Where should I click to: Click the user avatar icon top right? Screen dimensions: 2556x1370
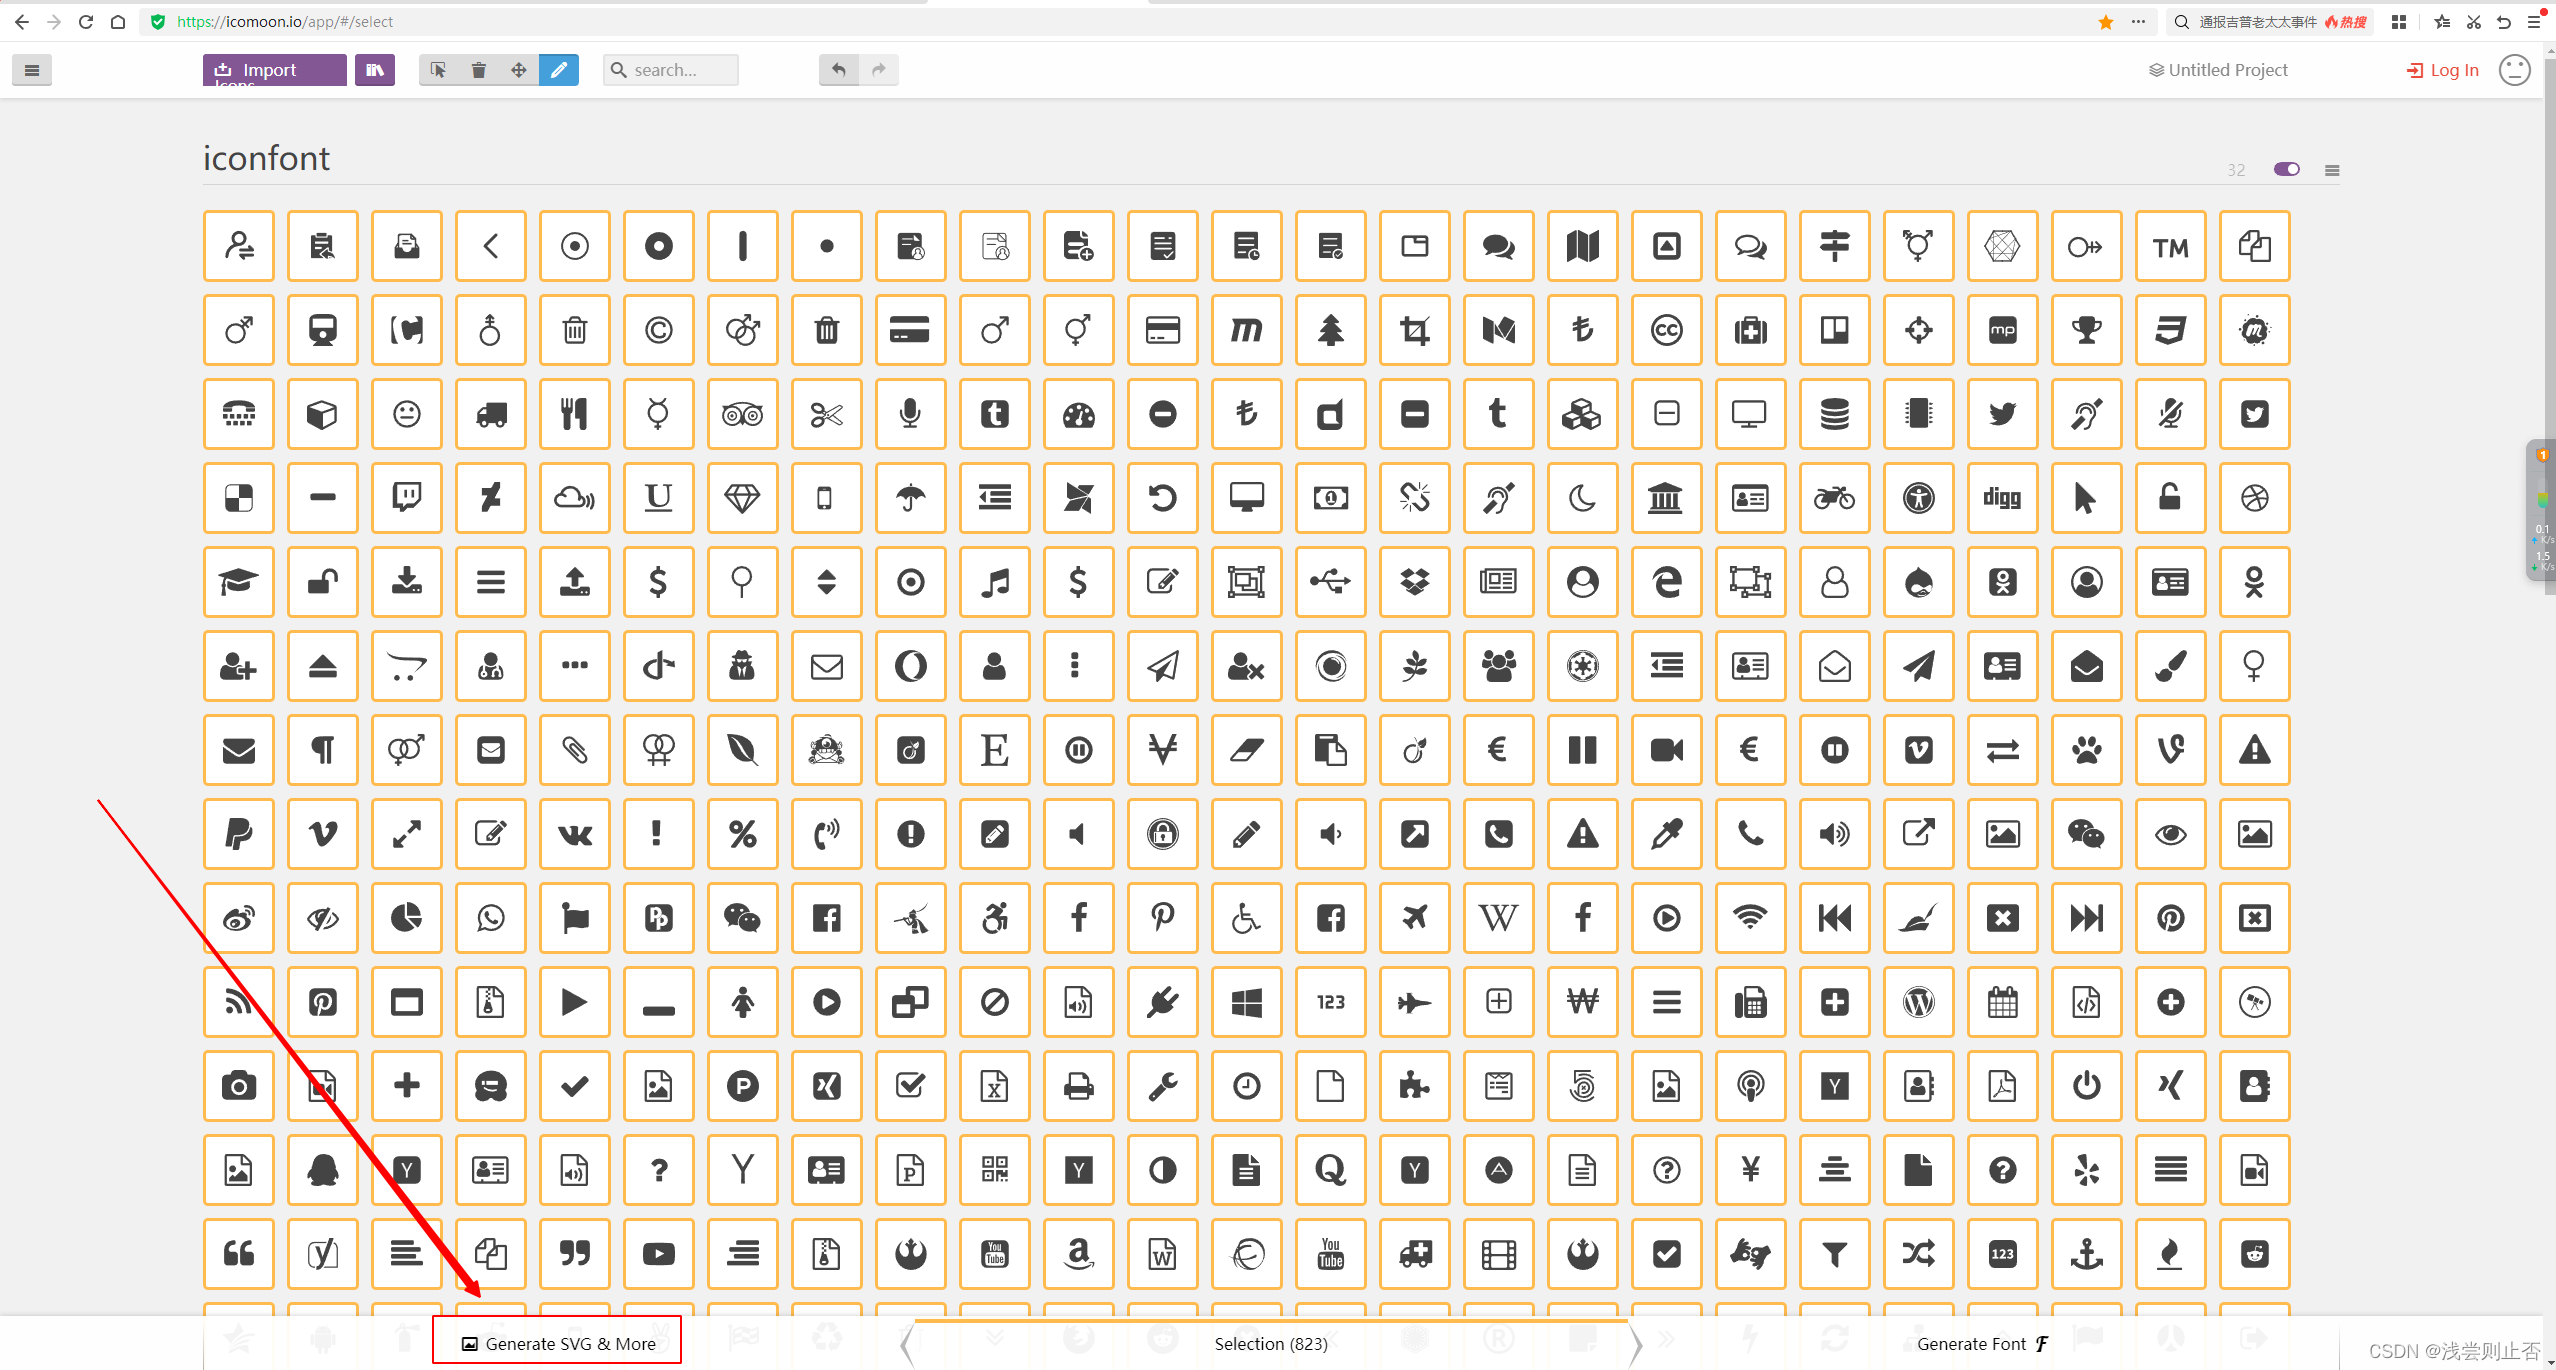click(x=2514, y=70)
